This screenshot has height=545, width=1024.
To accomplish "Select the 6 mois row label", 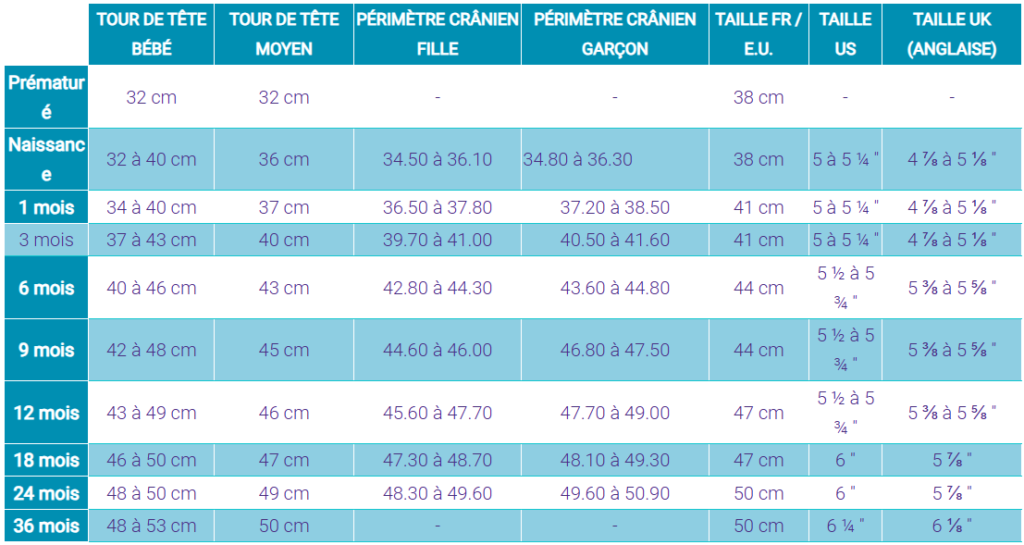I will [x=46, y=287].
